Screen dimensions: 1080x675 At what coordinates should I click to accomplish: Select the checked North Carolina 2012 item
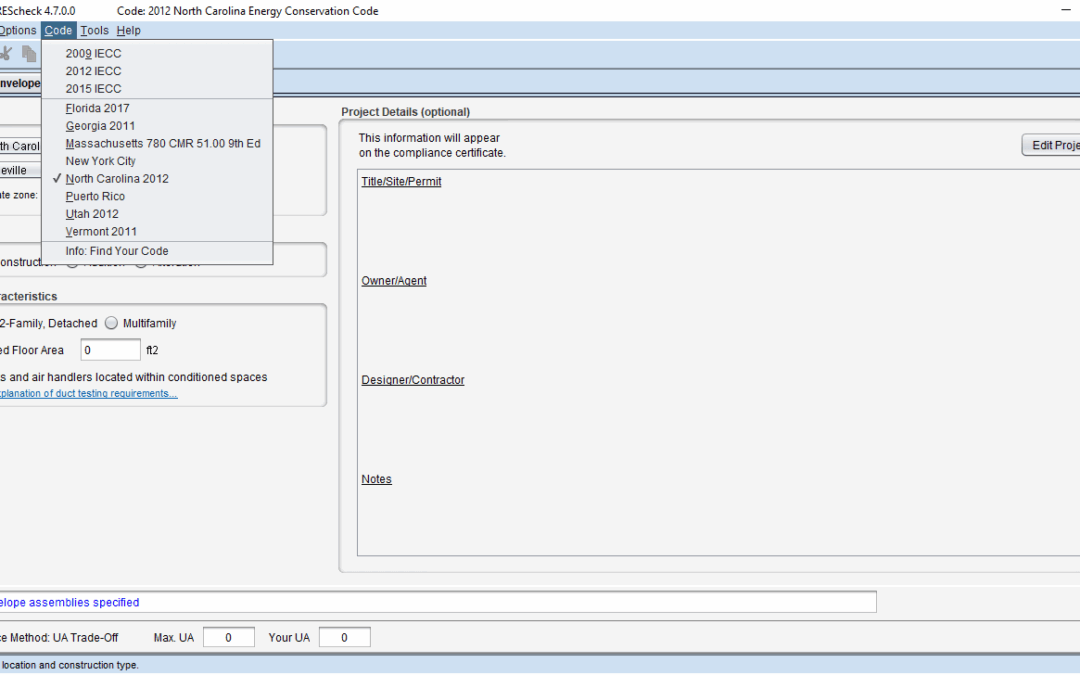click(117, 179)
